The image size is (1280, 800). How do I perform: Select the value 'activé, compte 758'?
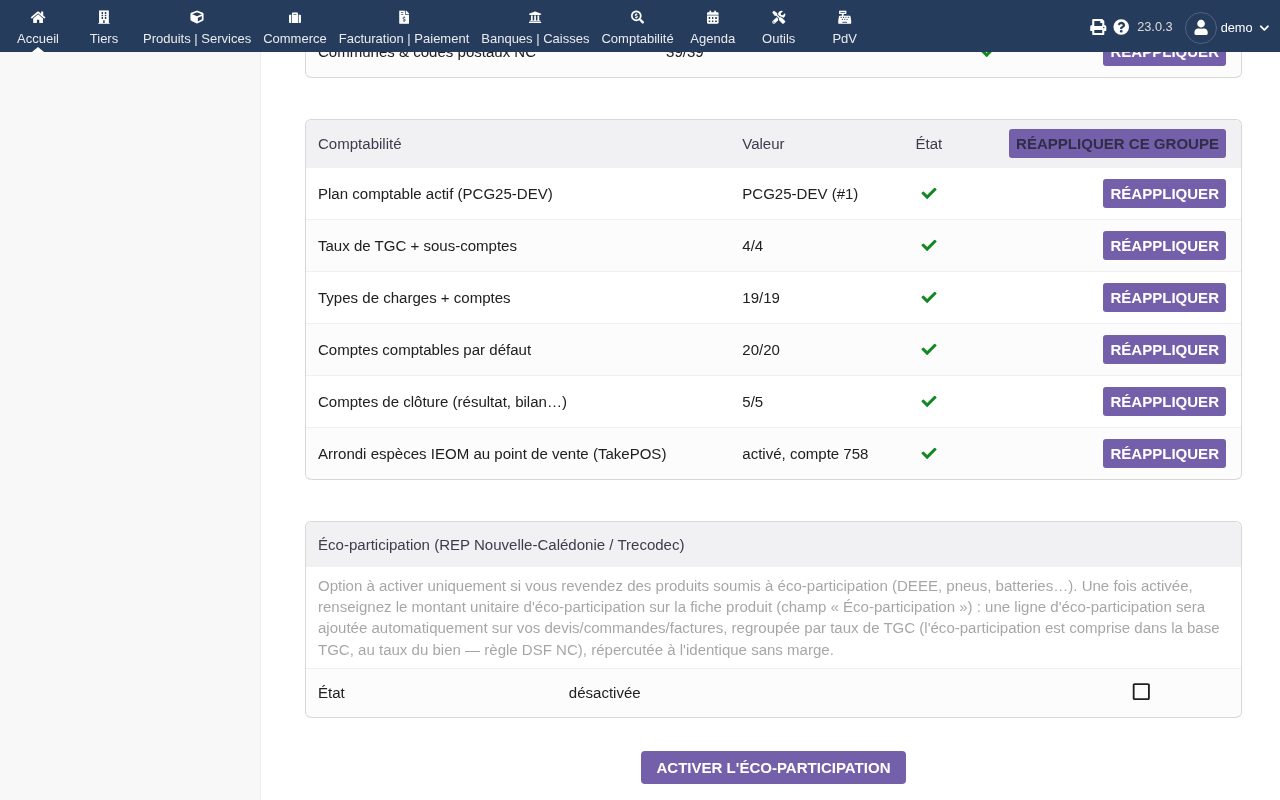click(805, 453)
